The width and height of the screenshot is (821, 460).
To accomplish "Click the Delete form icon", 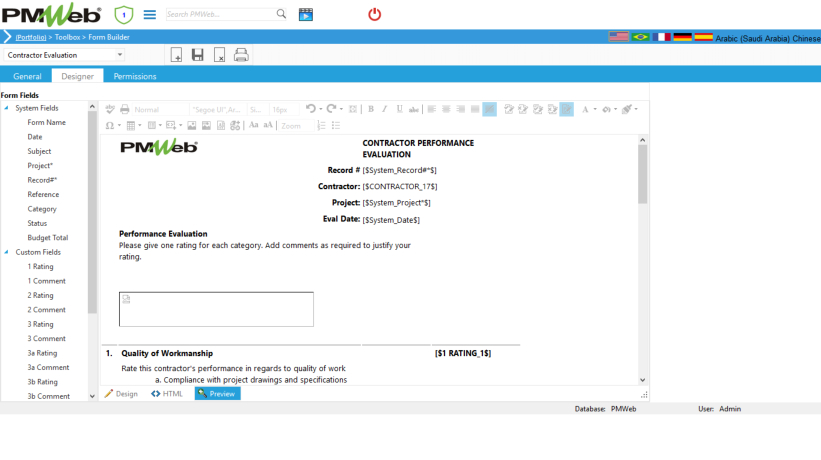I will [219, 55].
